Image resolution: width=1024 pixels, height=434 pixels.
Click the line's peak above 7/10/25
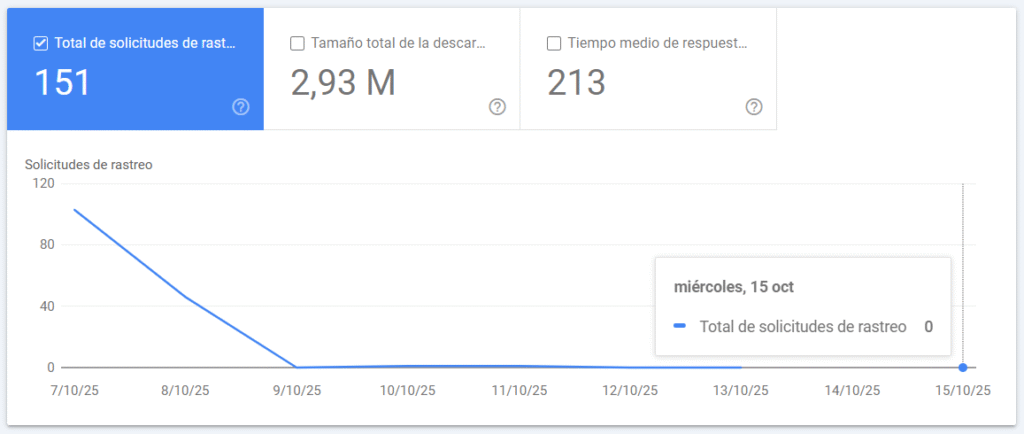(74, 210)
